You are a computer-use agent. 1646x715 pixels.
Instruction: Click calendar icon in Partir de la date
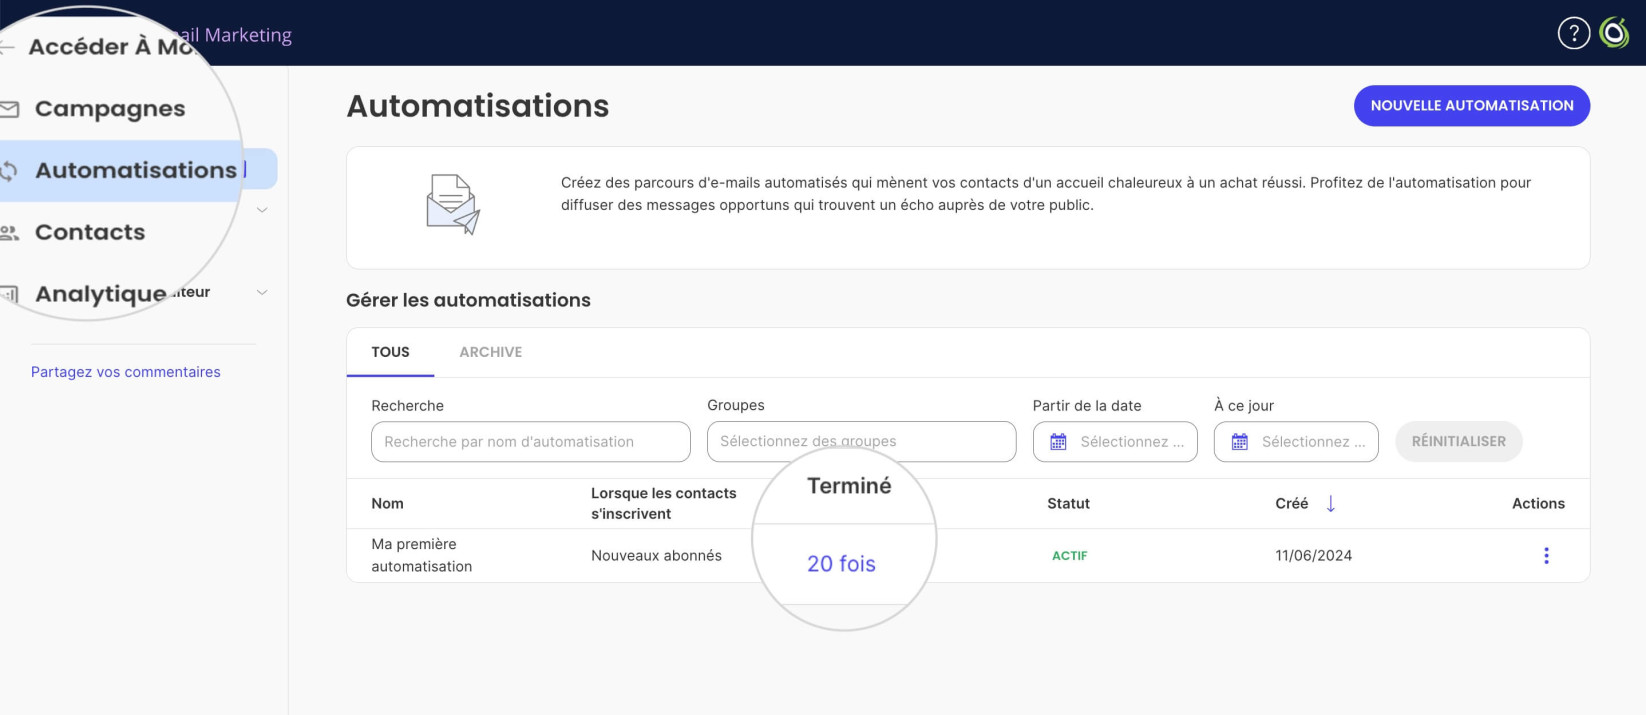click(x=1058, y=442)
